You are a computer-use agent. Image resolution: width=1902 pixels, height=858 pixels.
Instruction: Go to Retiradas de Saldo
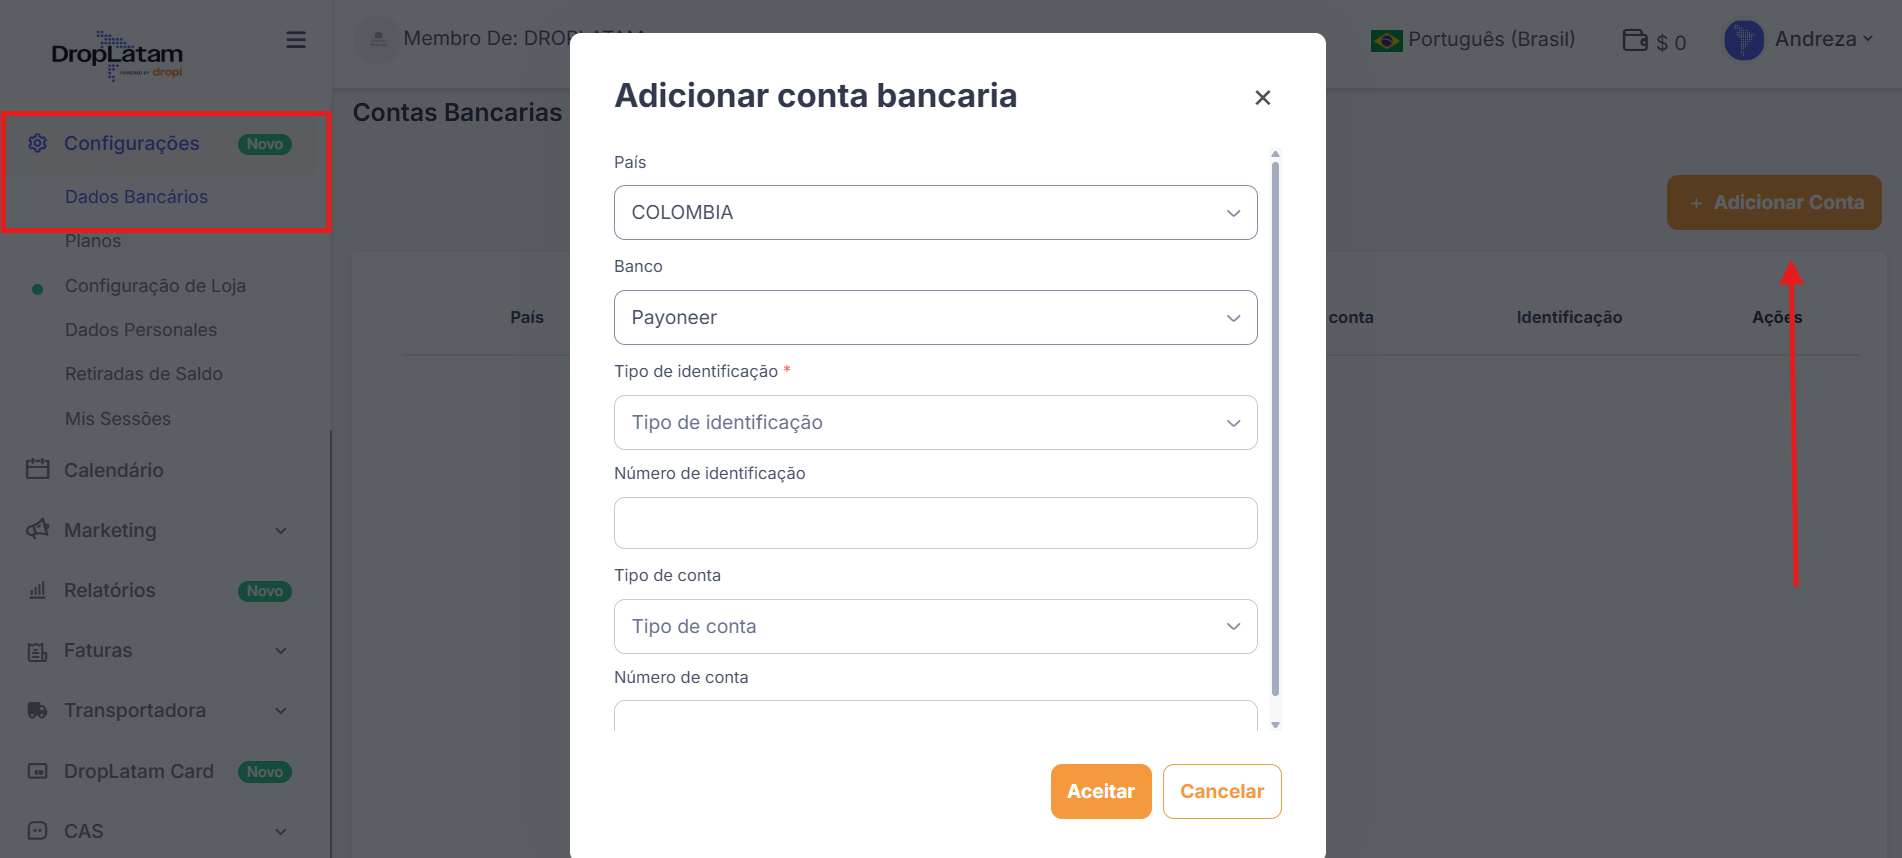tap(144, 374)
